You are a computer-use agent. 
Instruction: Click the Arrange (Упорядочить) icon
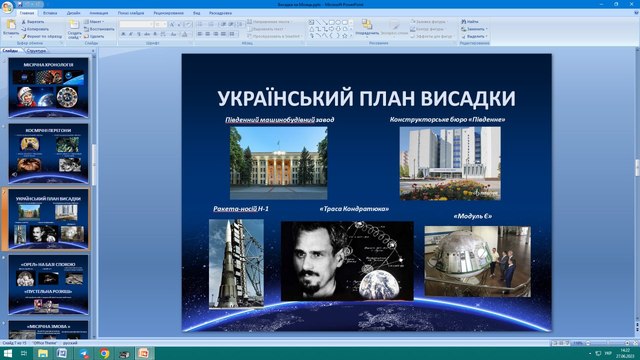[x=367, y=24]
